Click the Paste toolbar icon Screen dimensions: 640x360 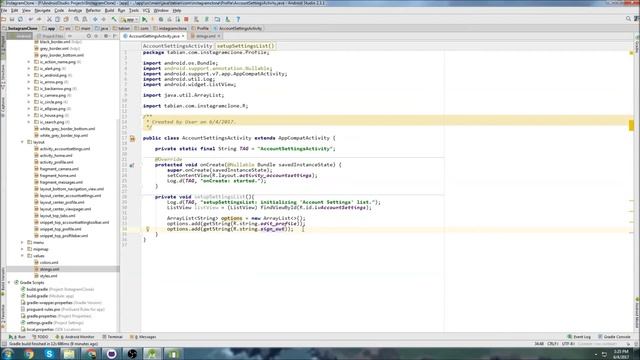click(x=66, y=19)
